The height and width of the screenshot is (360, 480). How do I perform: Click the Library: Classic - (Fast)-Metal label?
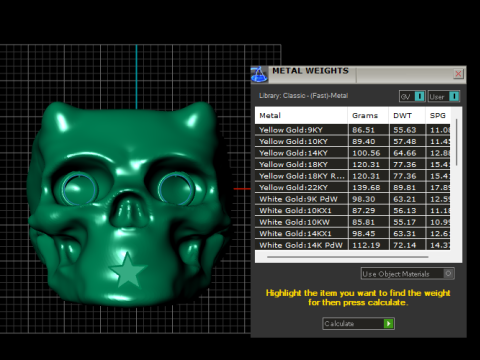[303, 96]
